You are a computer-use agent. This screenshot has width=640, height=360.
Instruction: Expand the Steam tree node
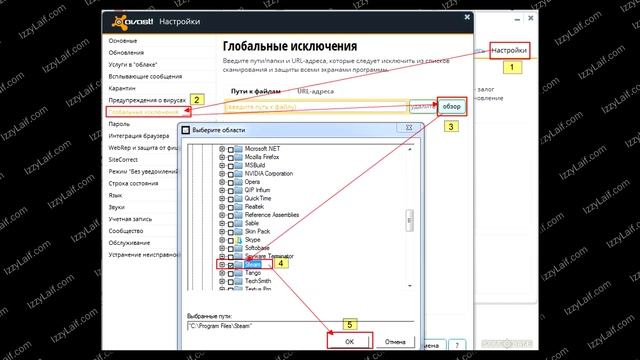[222, 265]
